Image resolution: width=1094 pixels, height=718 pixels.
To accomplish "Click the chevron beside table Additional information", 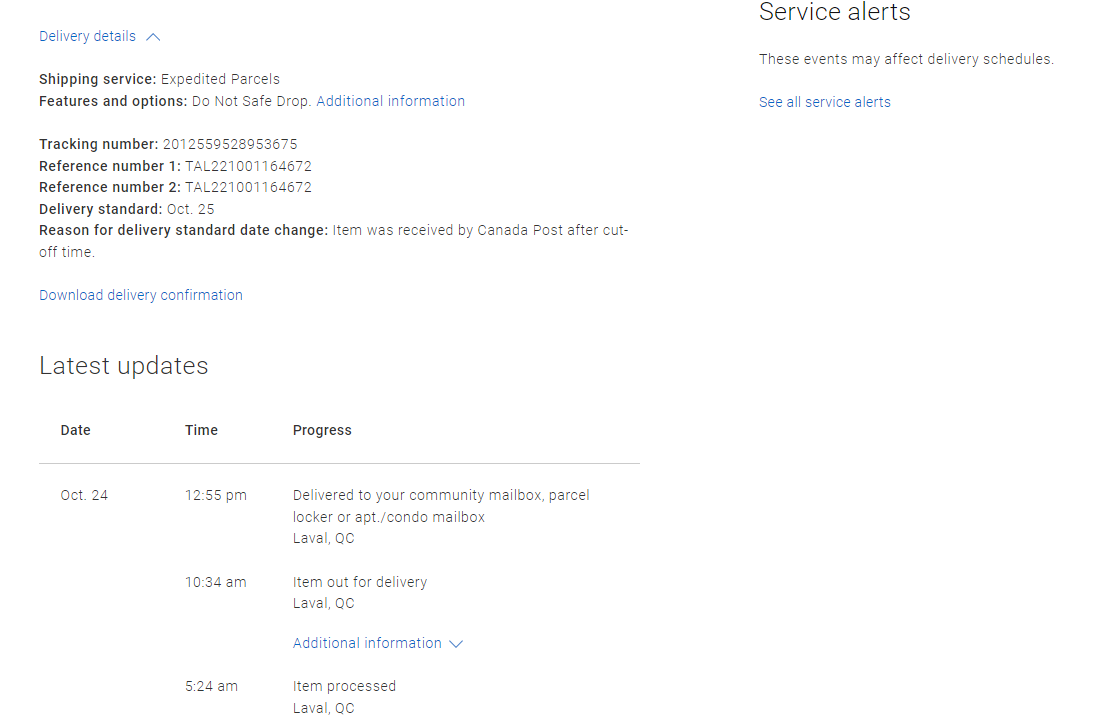I will click(456, 644).
